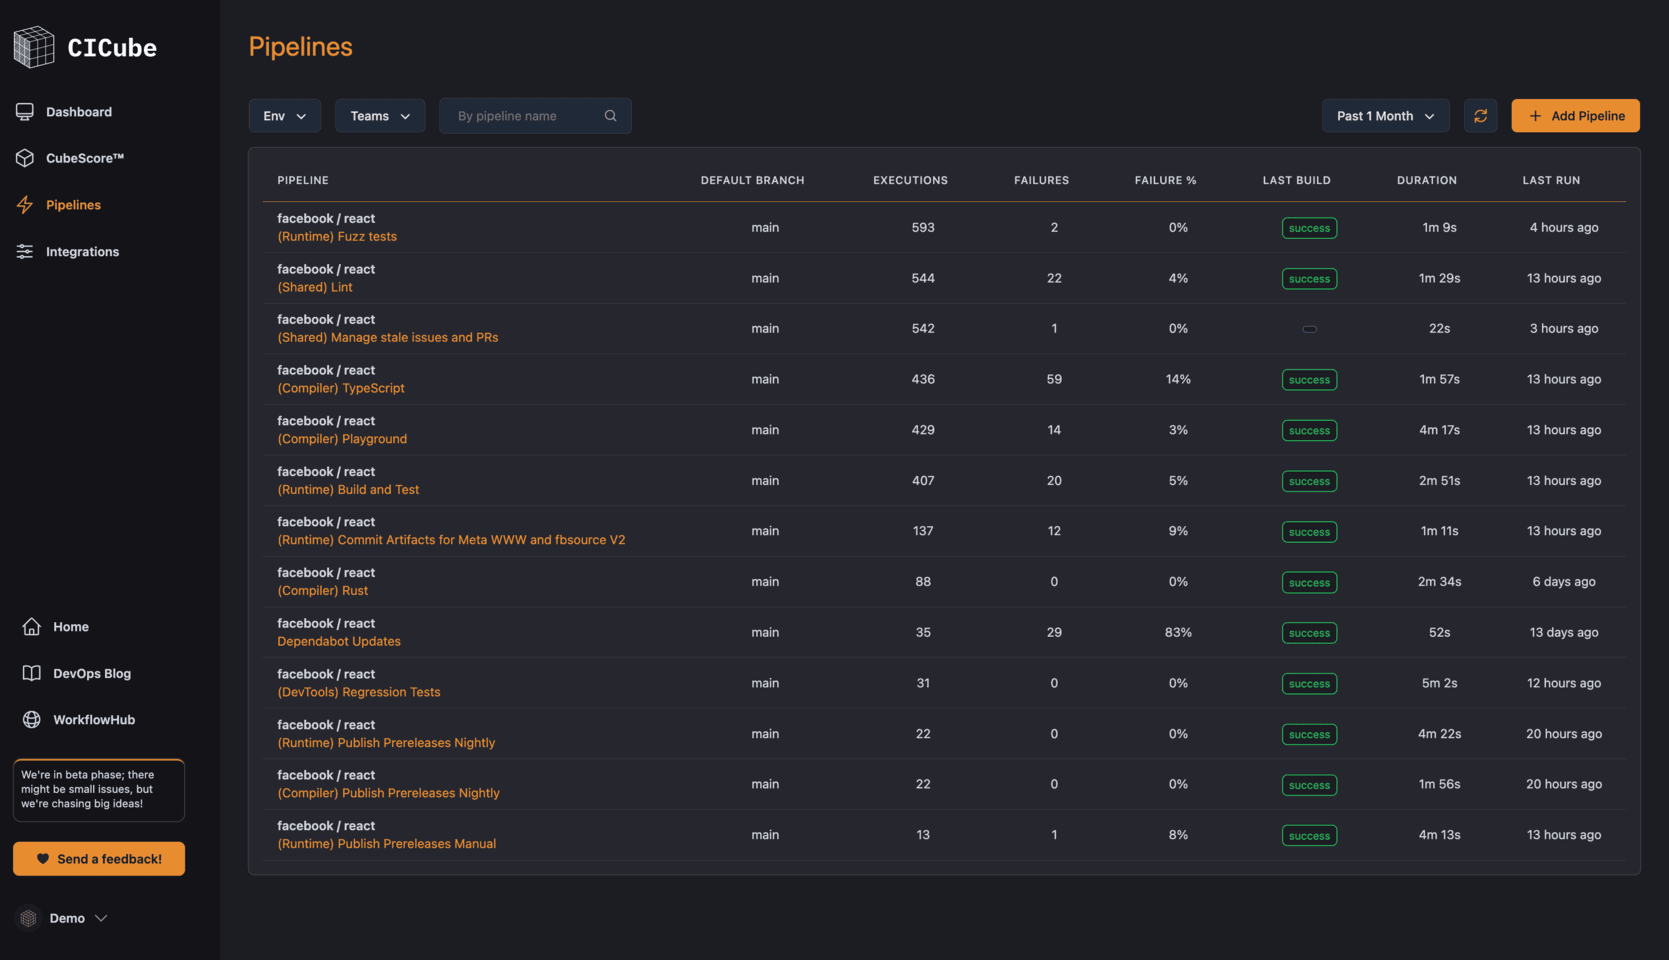Click the LAST RUN column header
This screenshot has height=960, width=1669.
coord(1551,181)
